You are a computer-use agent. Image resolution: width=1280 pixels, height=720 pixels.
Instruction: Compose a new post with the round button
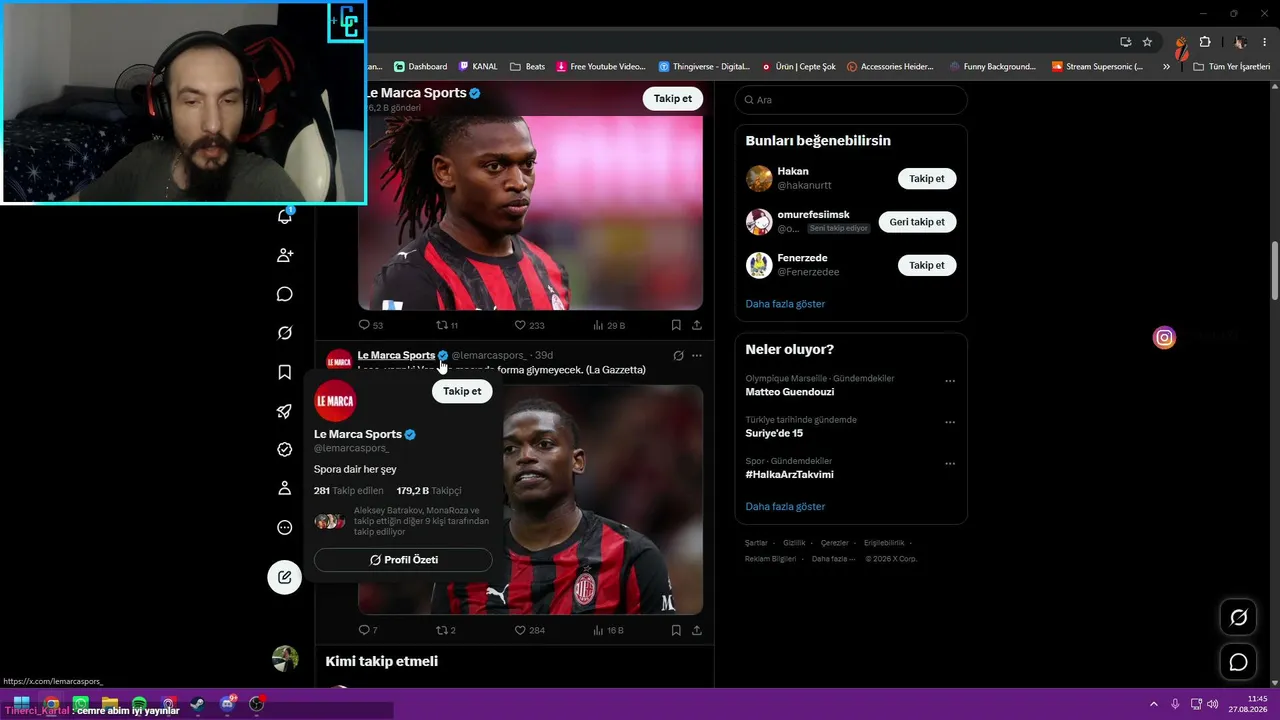285,577
